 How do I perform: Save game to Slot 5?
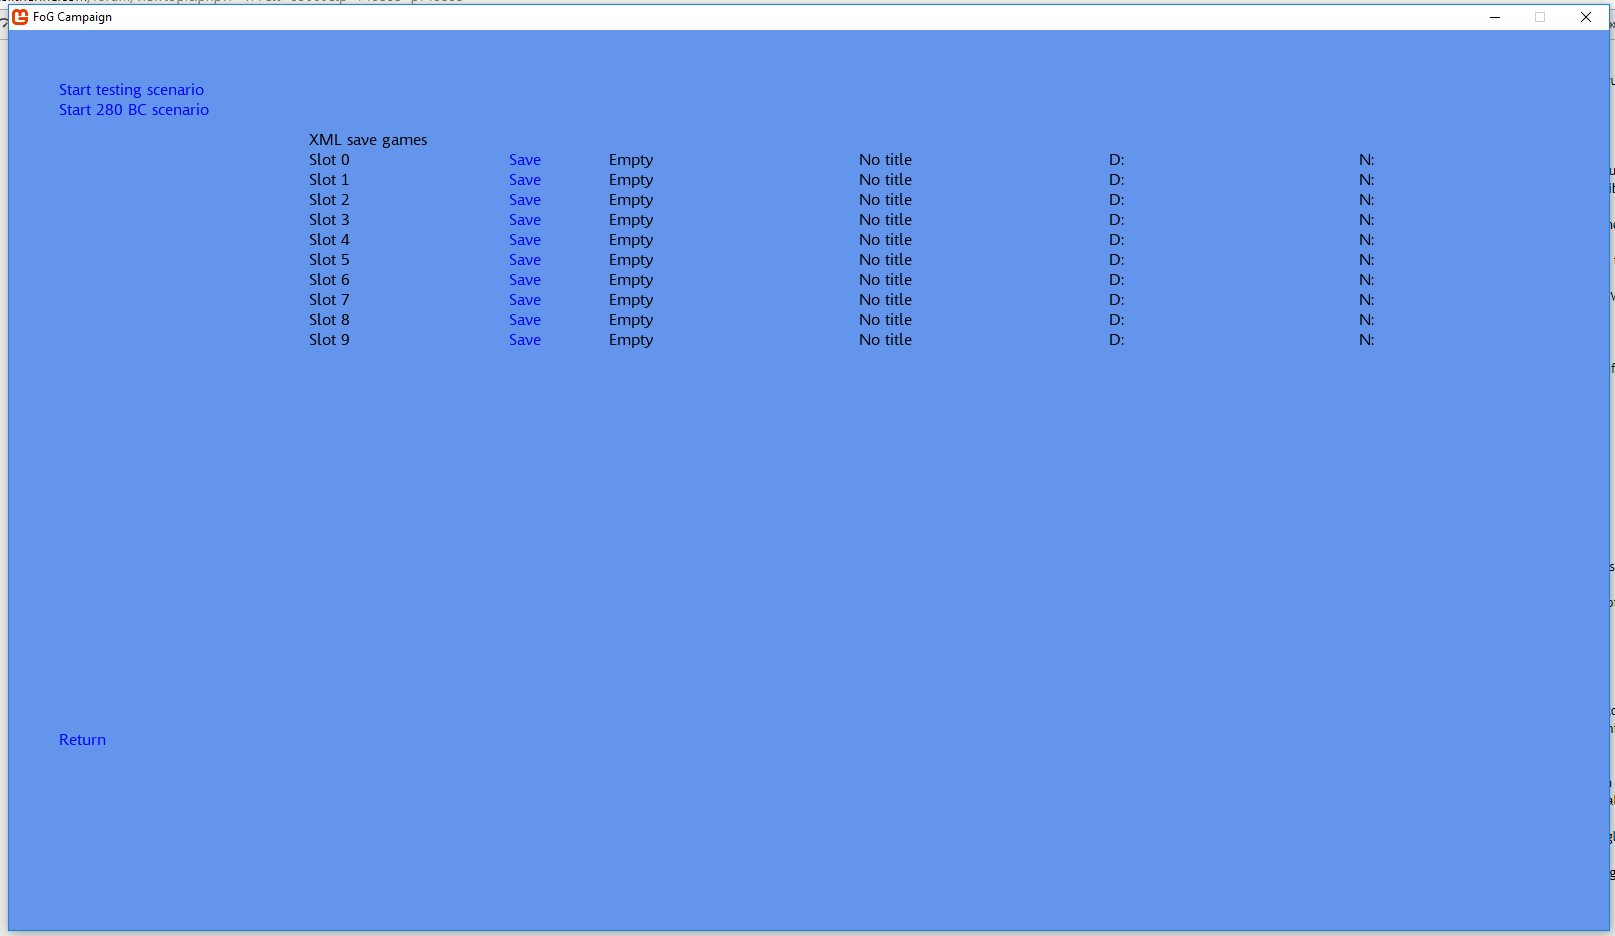(524, 260)
